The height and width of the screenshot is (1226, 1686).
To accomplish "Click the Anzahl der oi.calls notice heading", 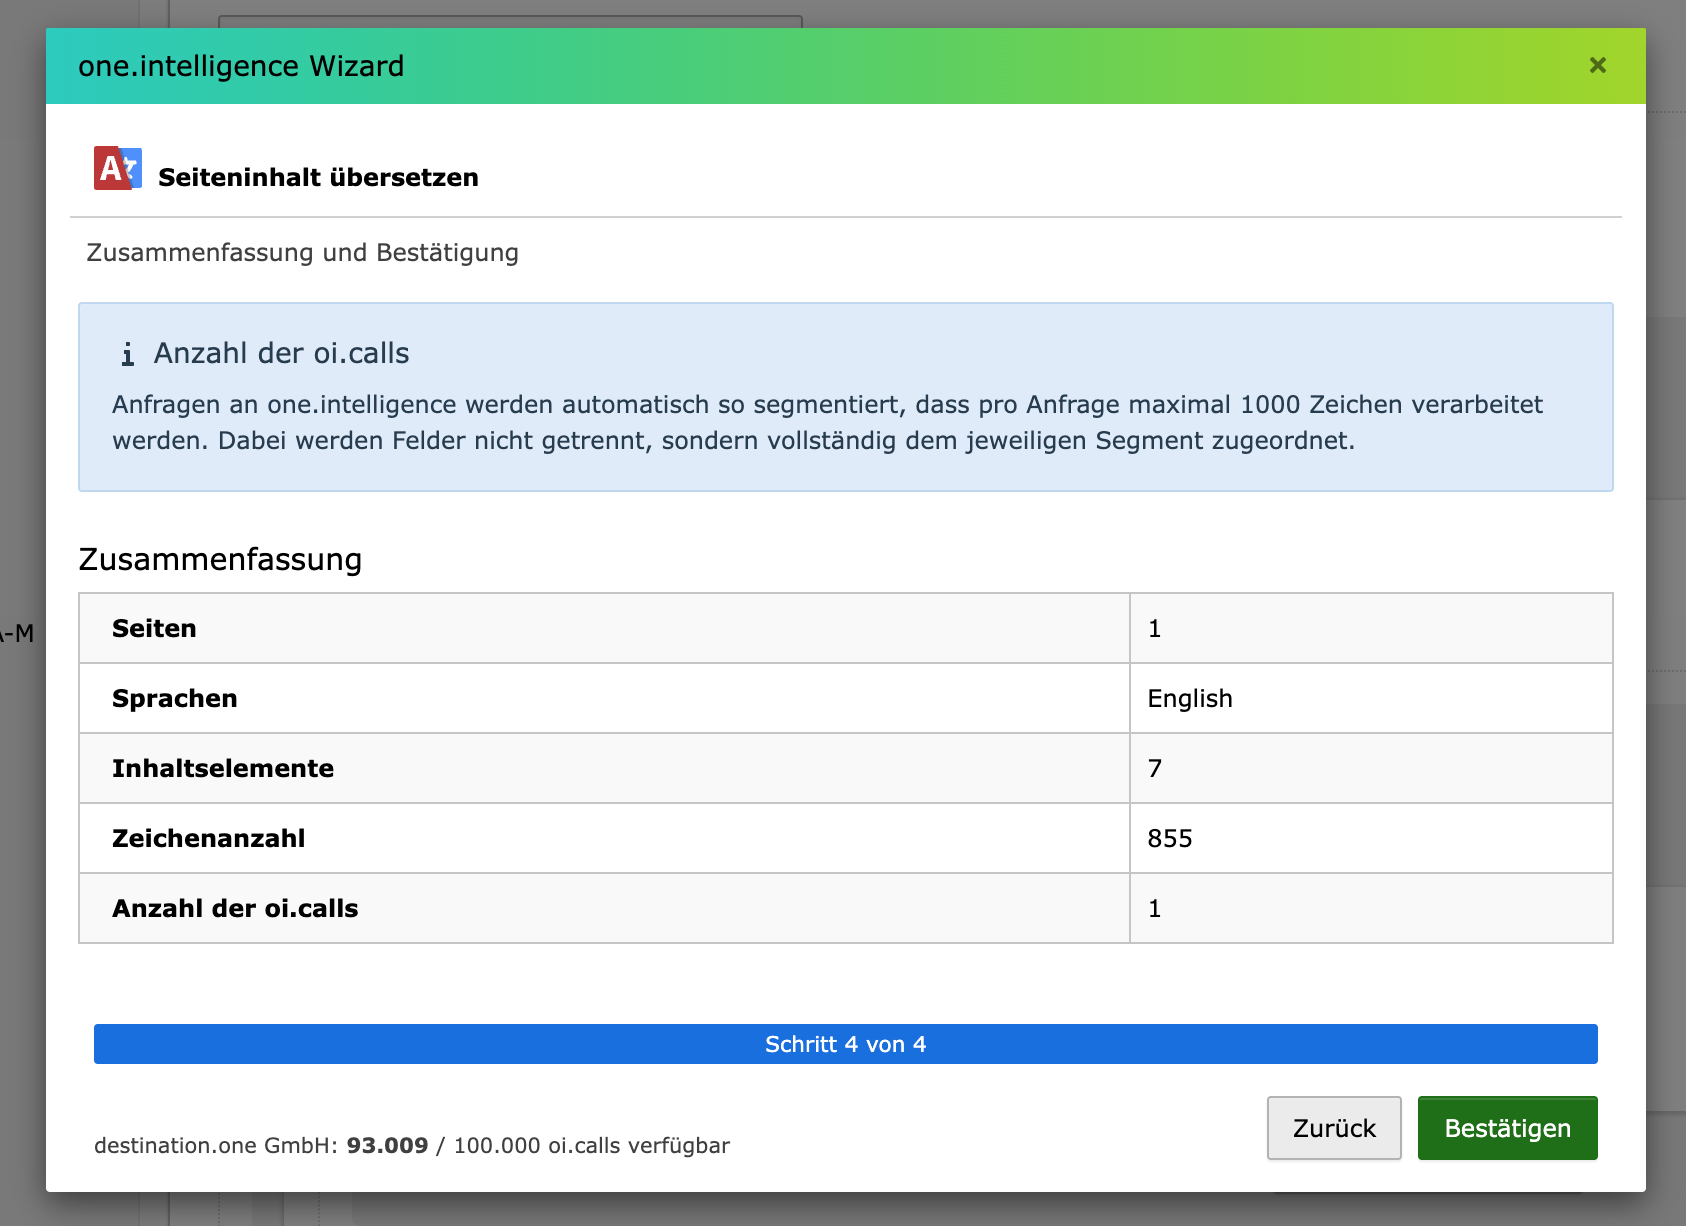I will click(x=281, y=353).
